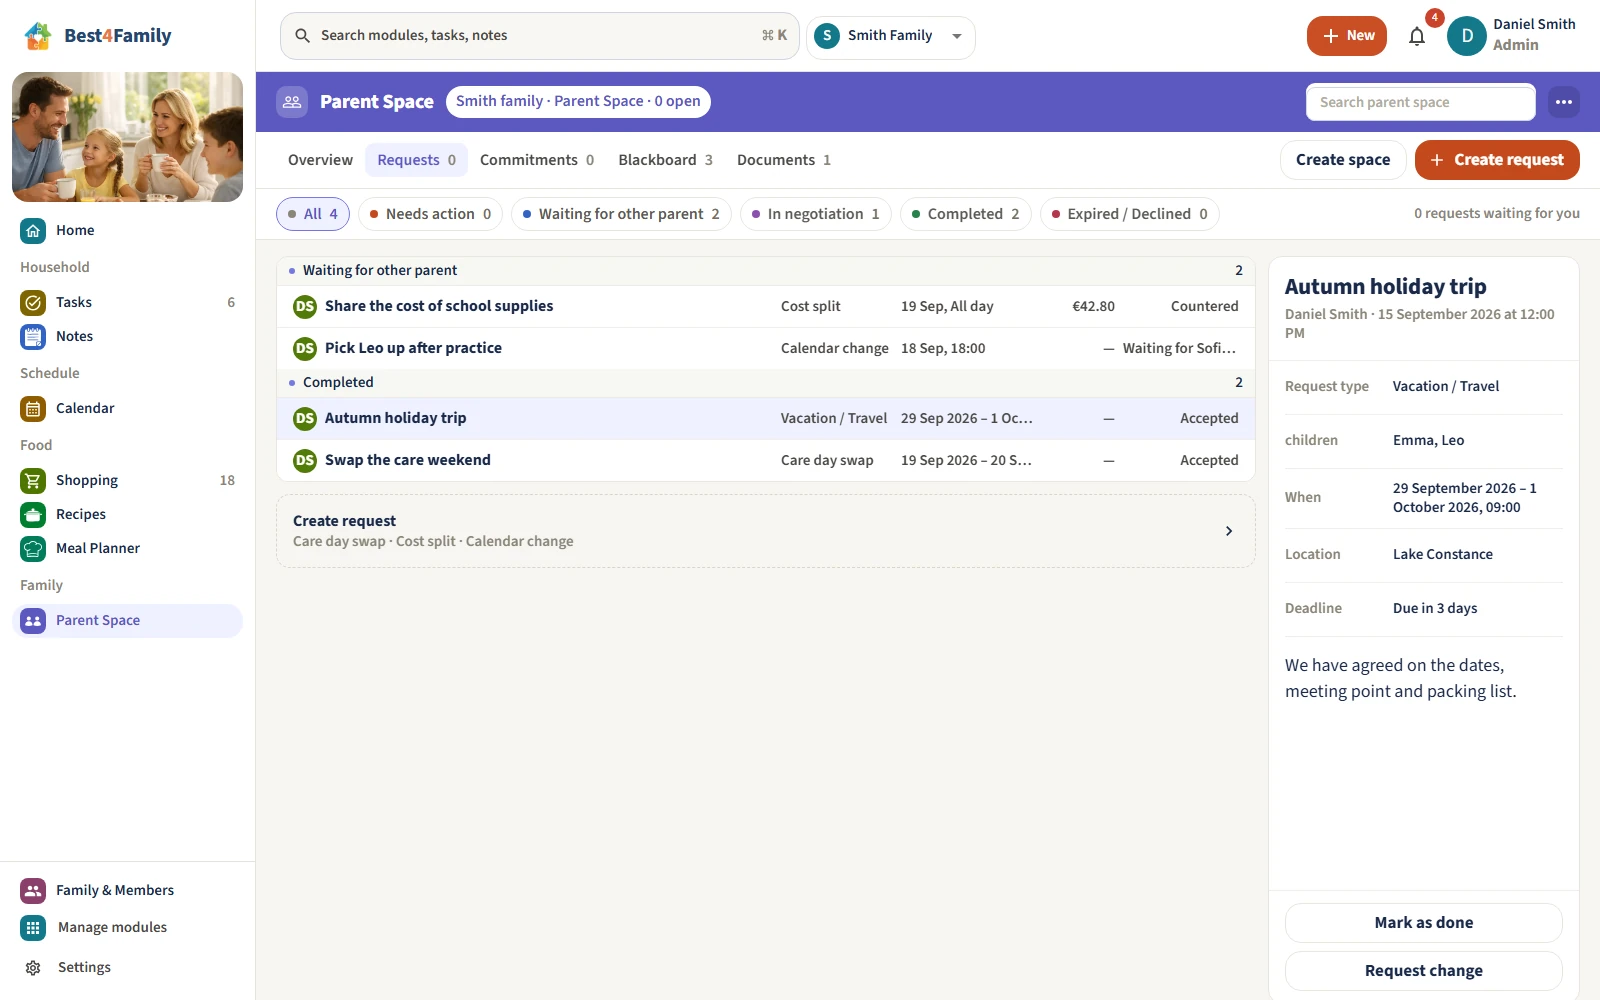
Task: Open the Tasks module icon
Action: tap(33, 302)
